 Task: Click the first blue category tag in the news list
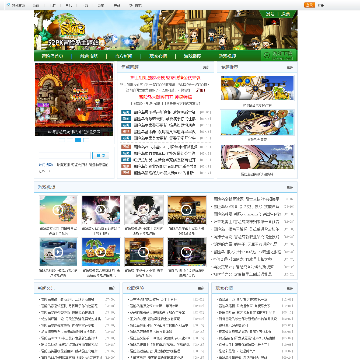[126, 112]
